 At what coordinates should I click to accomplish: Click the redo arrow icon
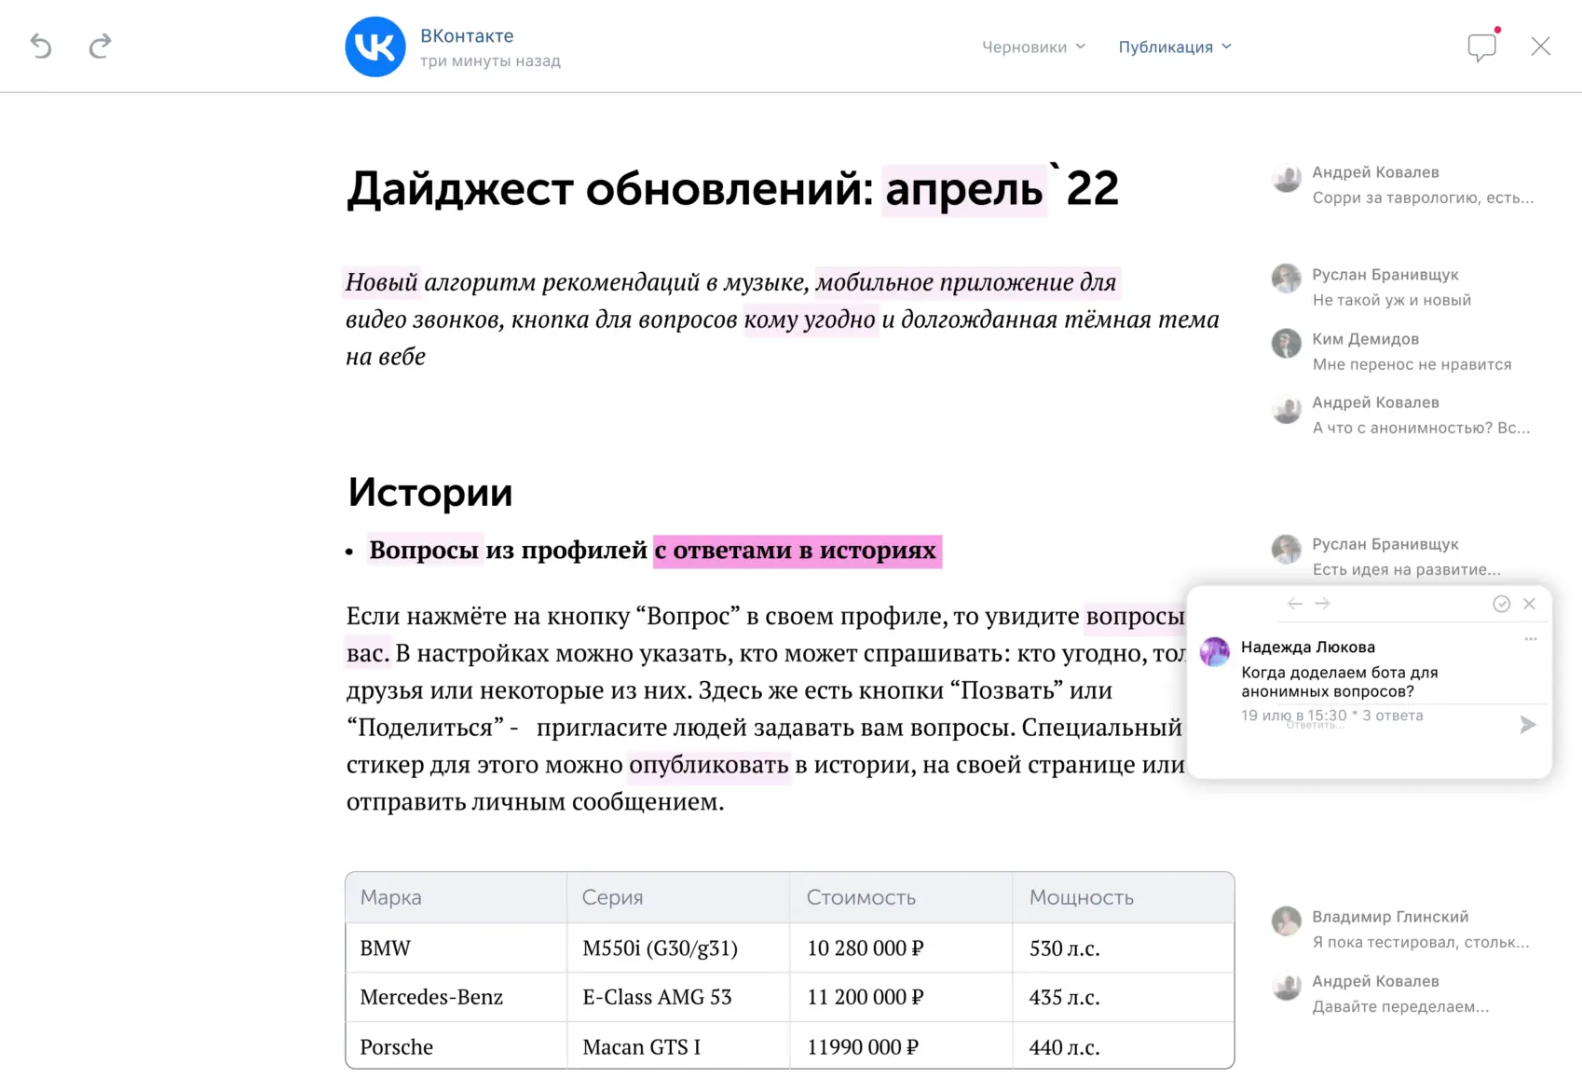tap(100, 46)
